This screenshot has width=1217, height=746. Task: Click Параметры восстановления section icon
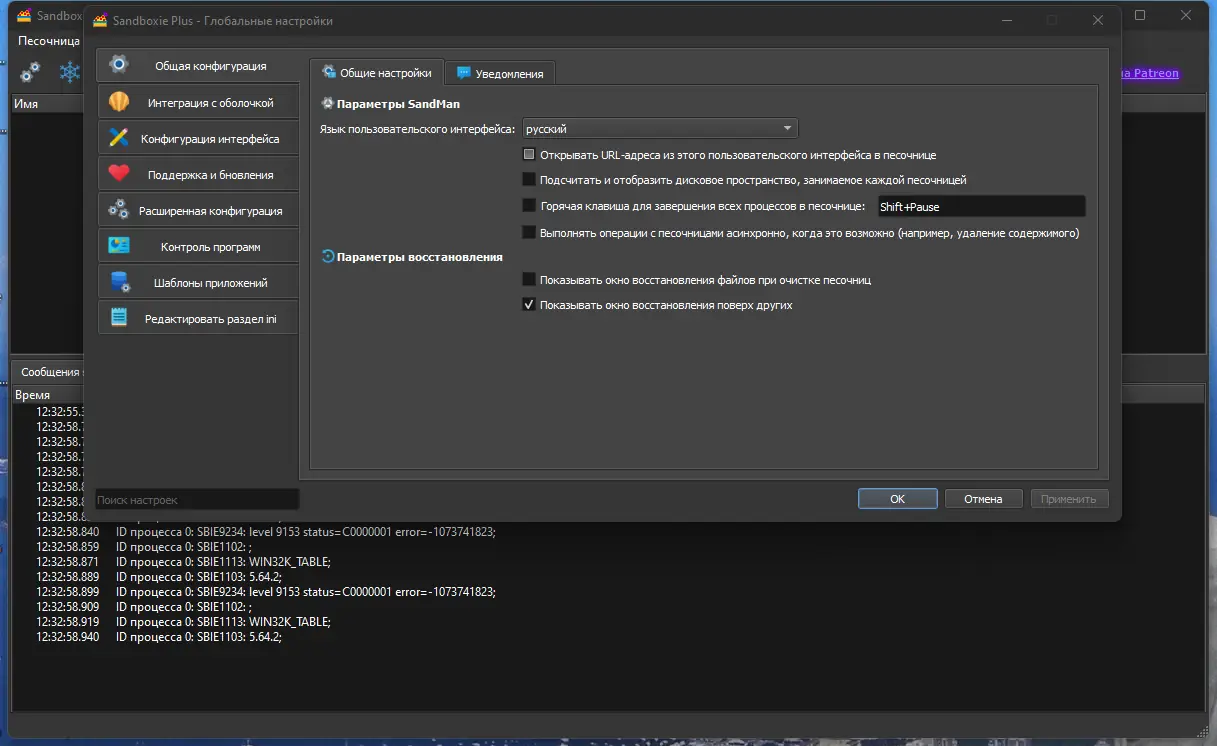(327, 257)
